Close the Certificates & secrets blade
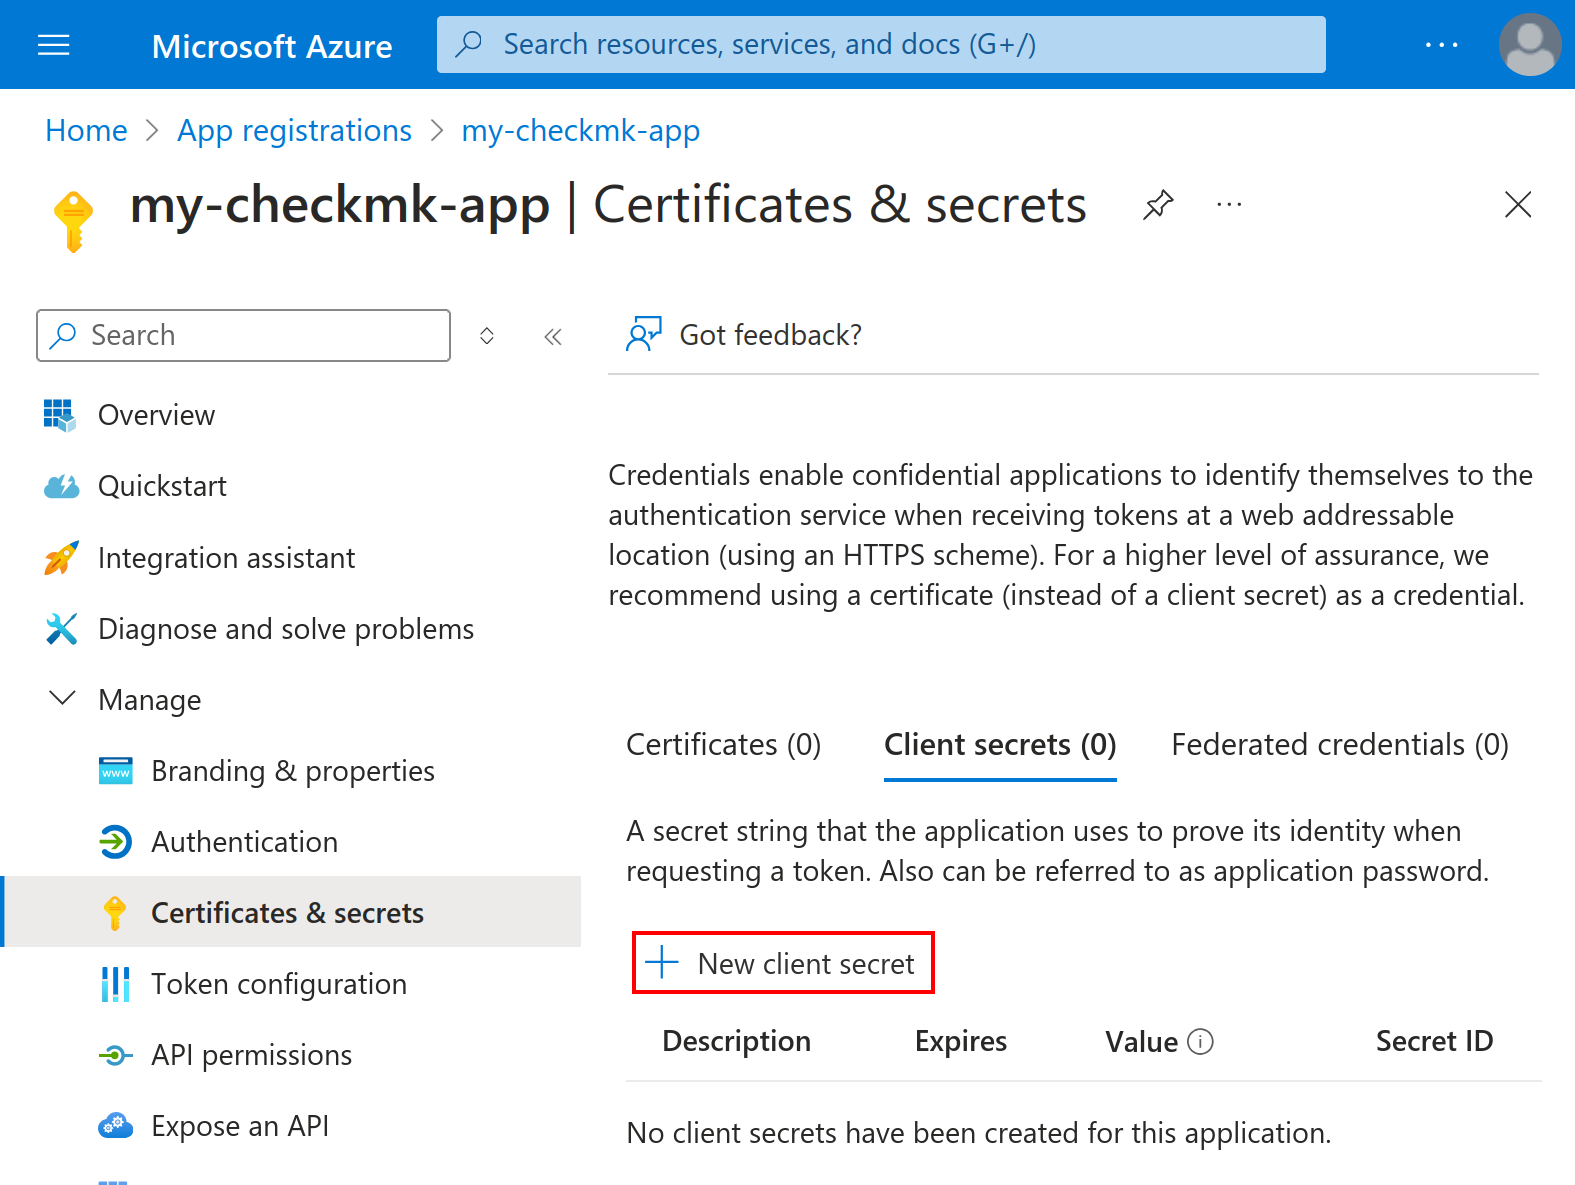The height and width of the screenshot is (1185, 1575). [x=1518, y=205]
